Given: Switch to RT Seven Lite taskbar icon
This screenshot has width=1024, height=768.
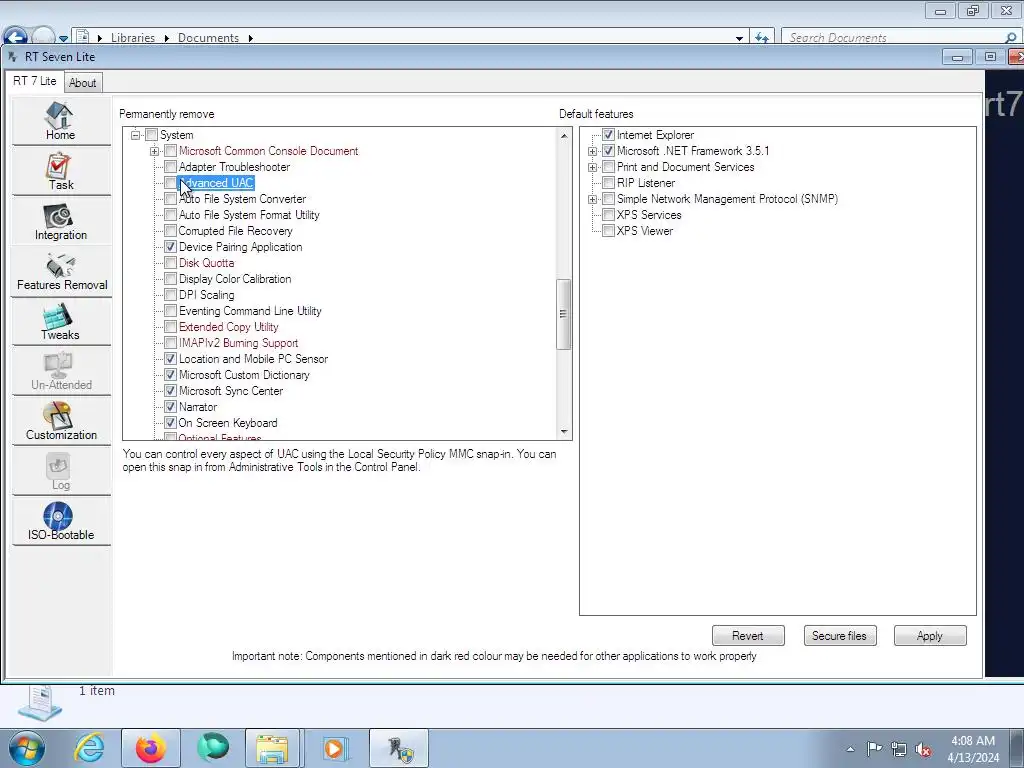Looking at the screenshot, I should (x=399, y=748).
